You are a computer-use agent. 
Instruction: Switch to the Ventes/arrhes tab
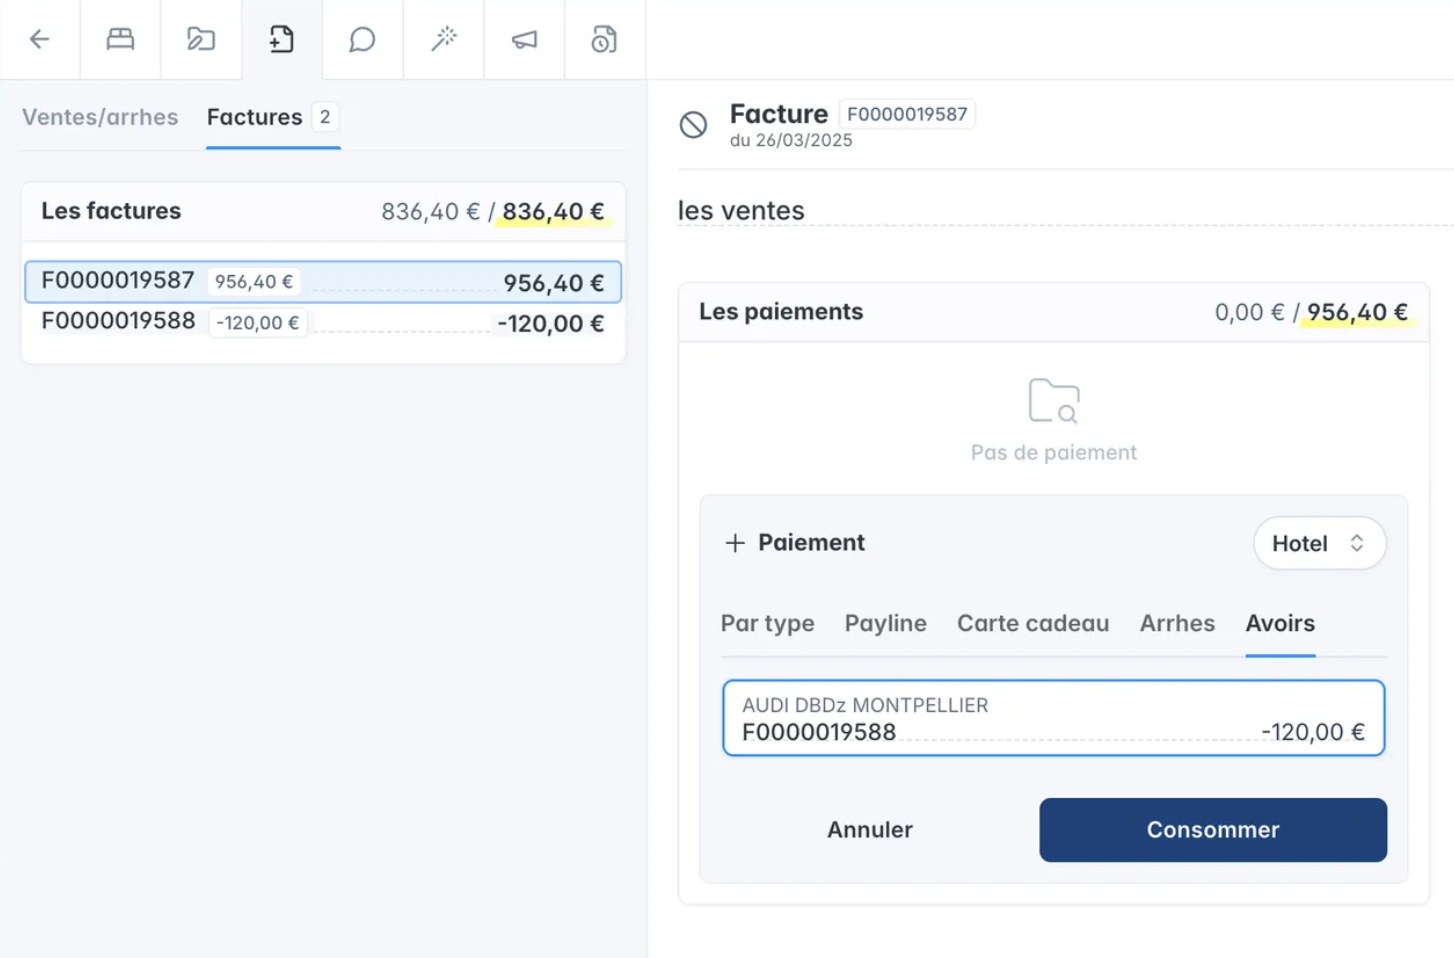tap(100, 117)
